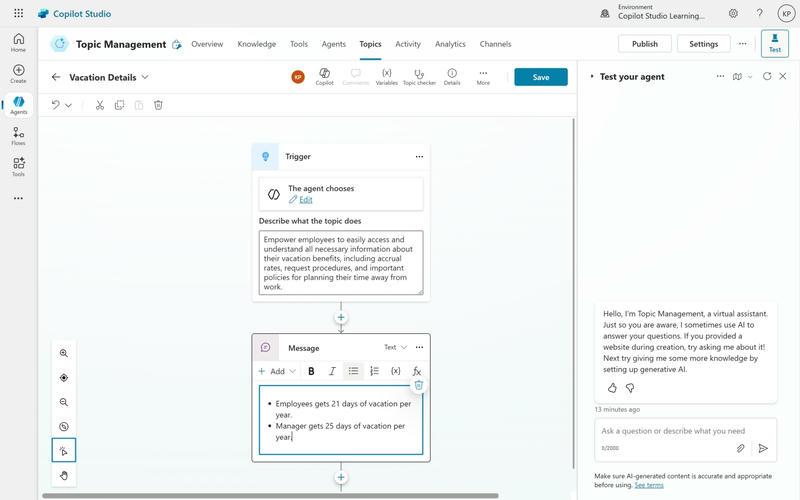Undo the last action
The height and width of the screenshot is (500, 800).
tap(55, 105)
